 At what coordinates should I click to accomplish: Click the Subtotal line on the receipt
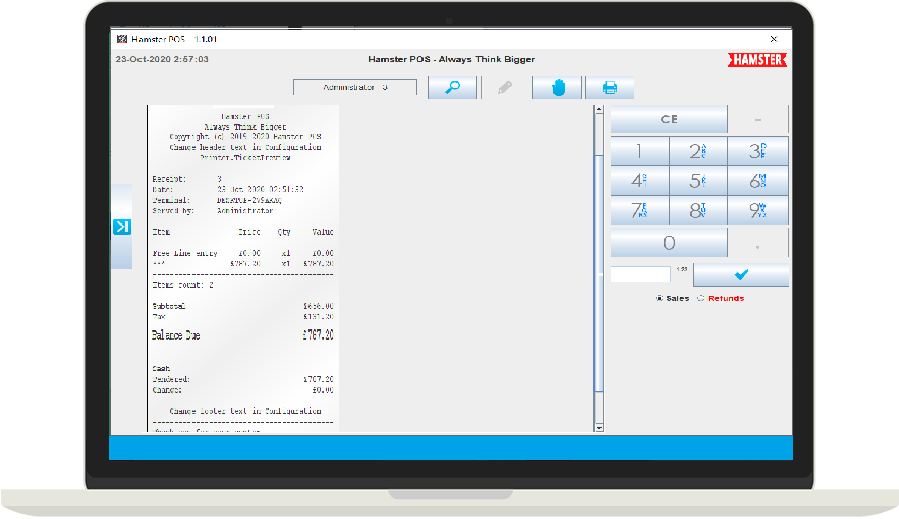[243, 306]
